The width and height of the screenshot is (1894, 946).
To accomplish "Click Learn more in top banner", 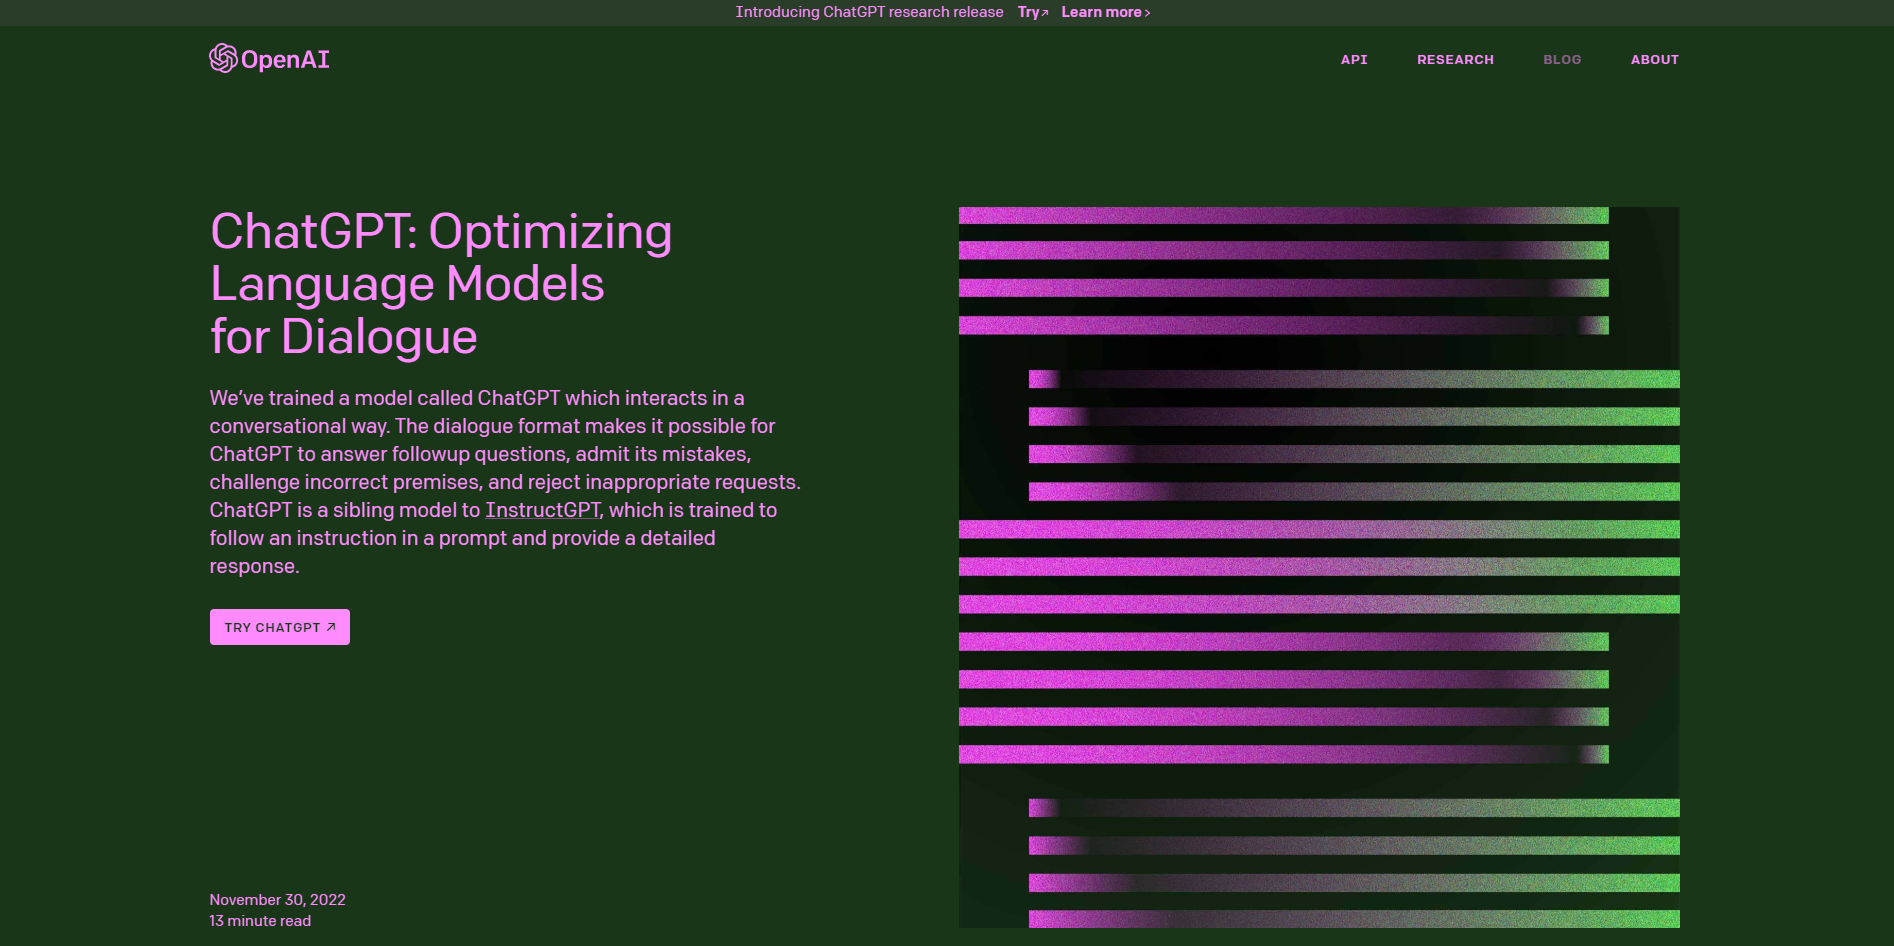I will click(x=1106, y=12).
